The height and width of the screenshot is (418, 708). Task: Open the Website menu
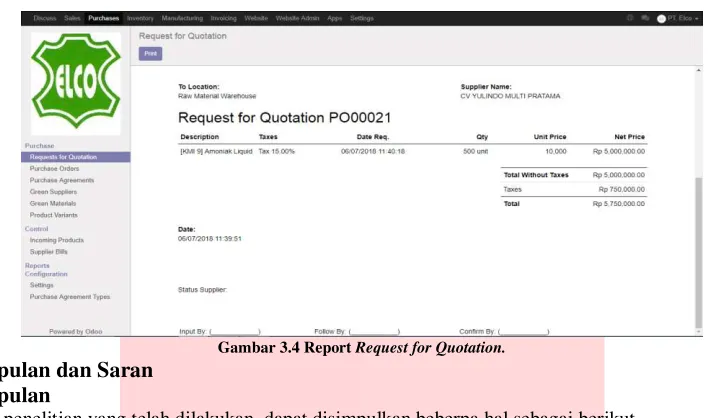[256, 19]
